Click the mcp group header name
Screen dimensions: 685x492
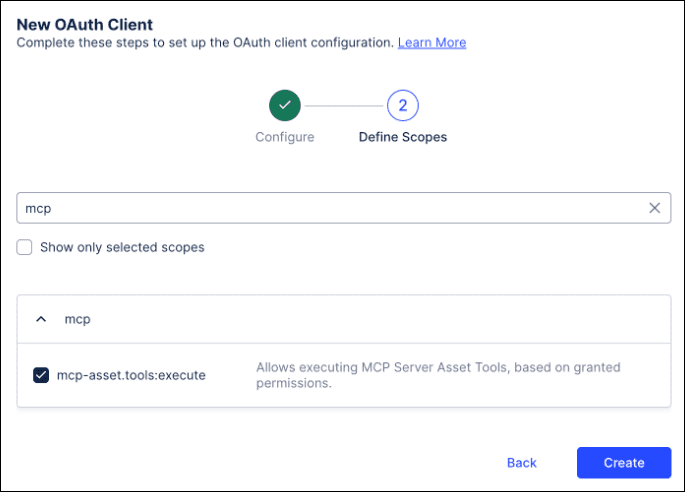point(77,319)
